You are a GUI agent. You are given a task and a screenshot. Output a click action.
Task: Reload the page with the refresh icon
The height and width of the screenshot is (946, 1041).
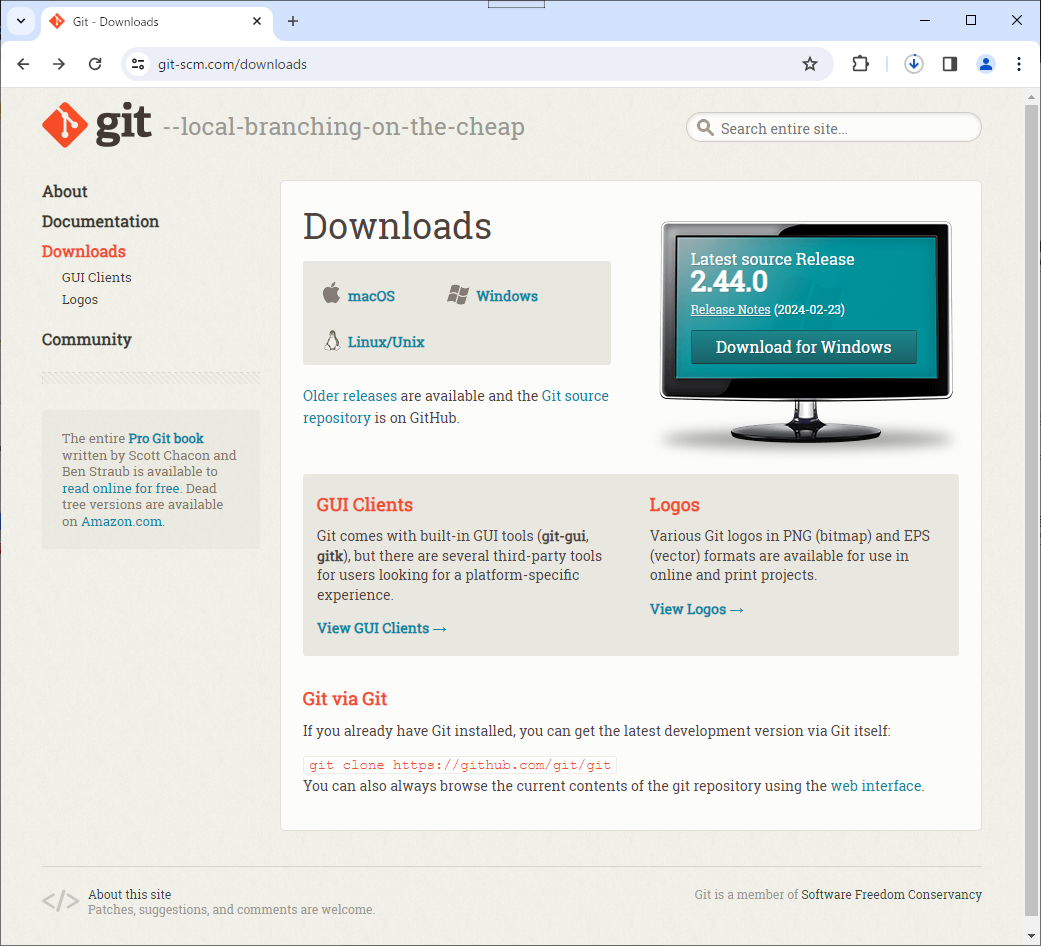pos(95,63)
